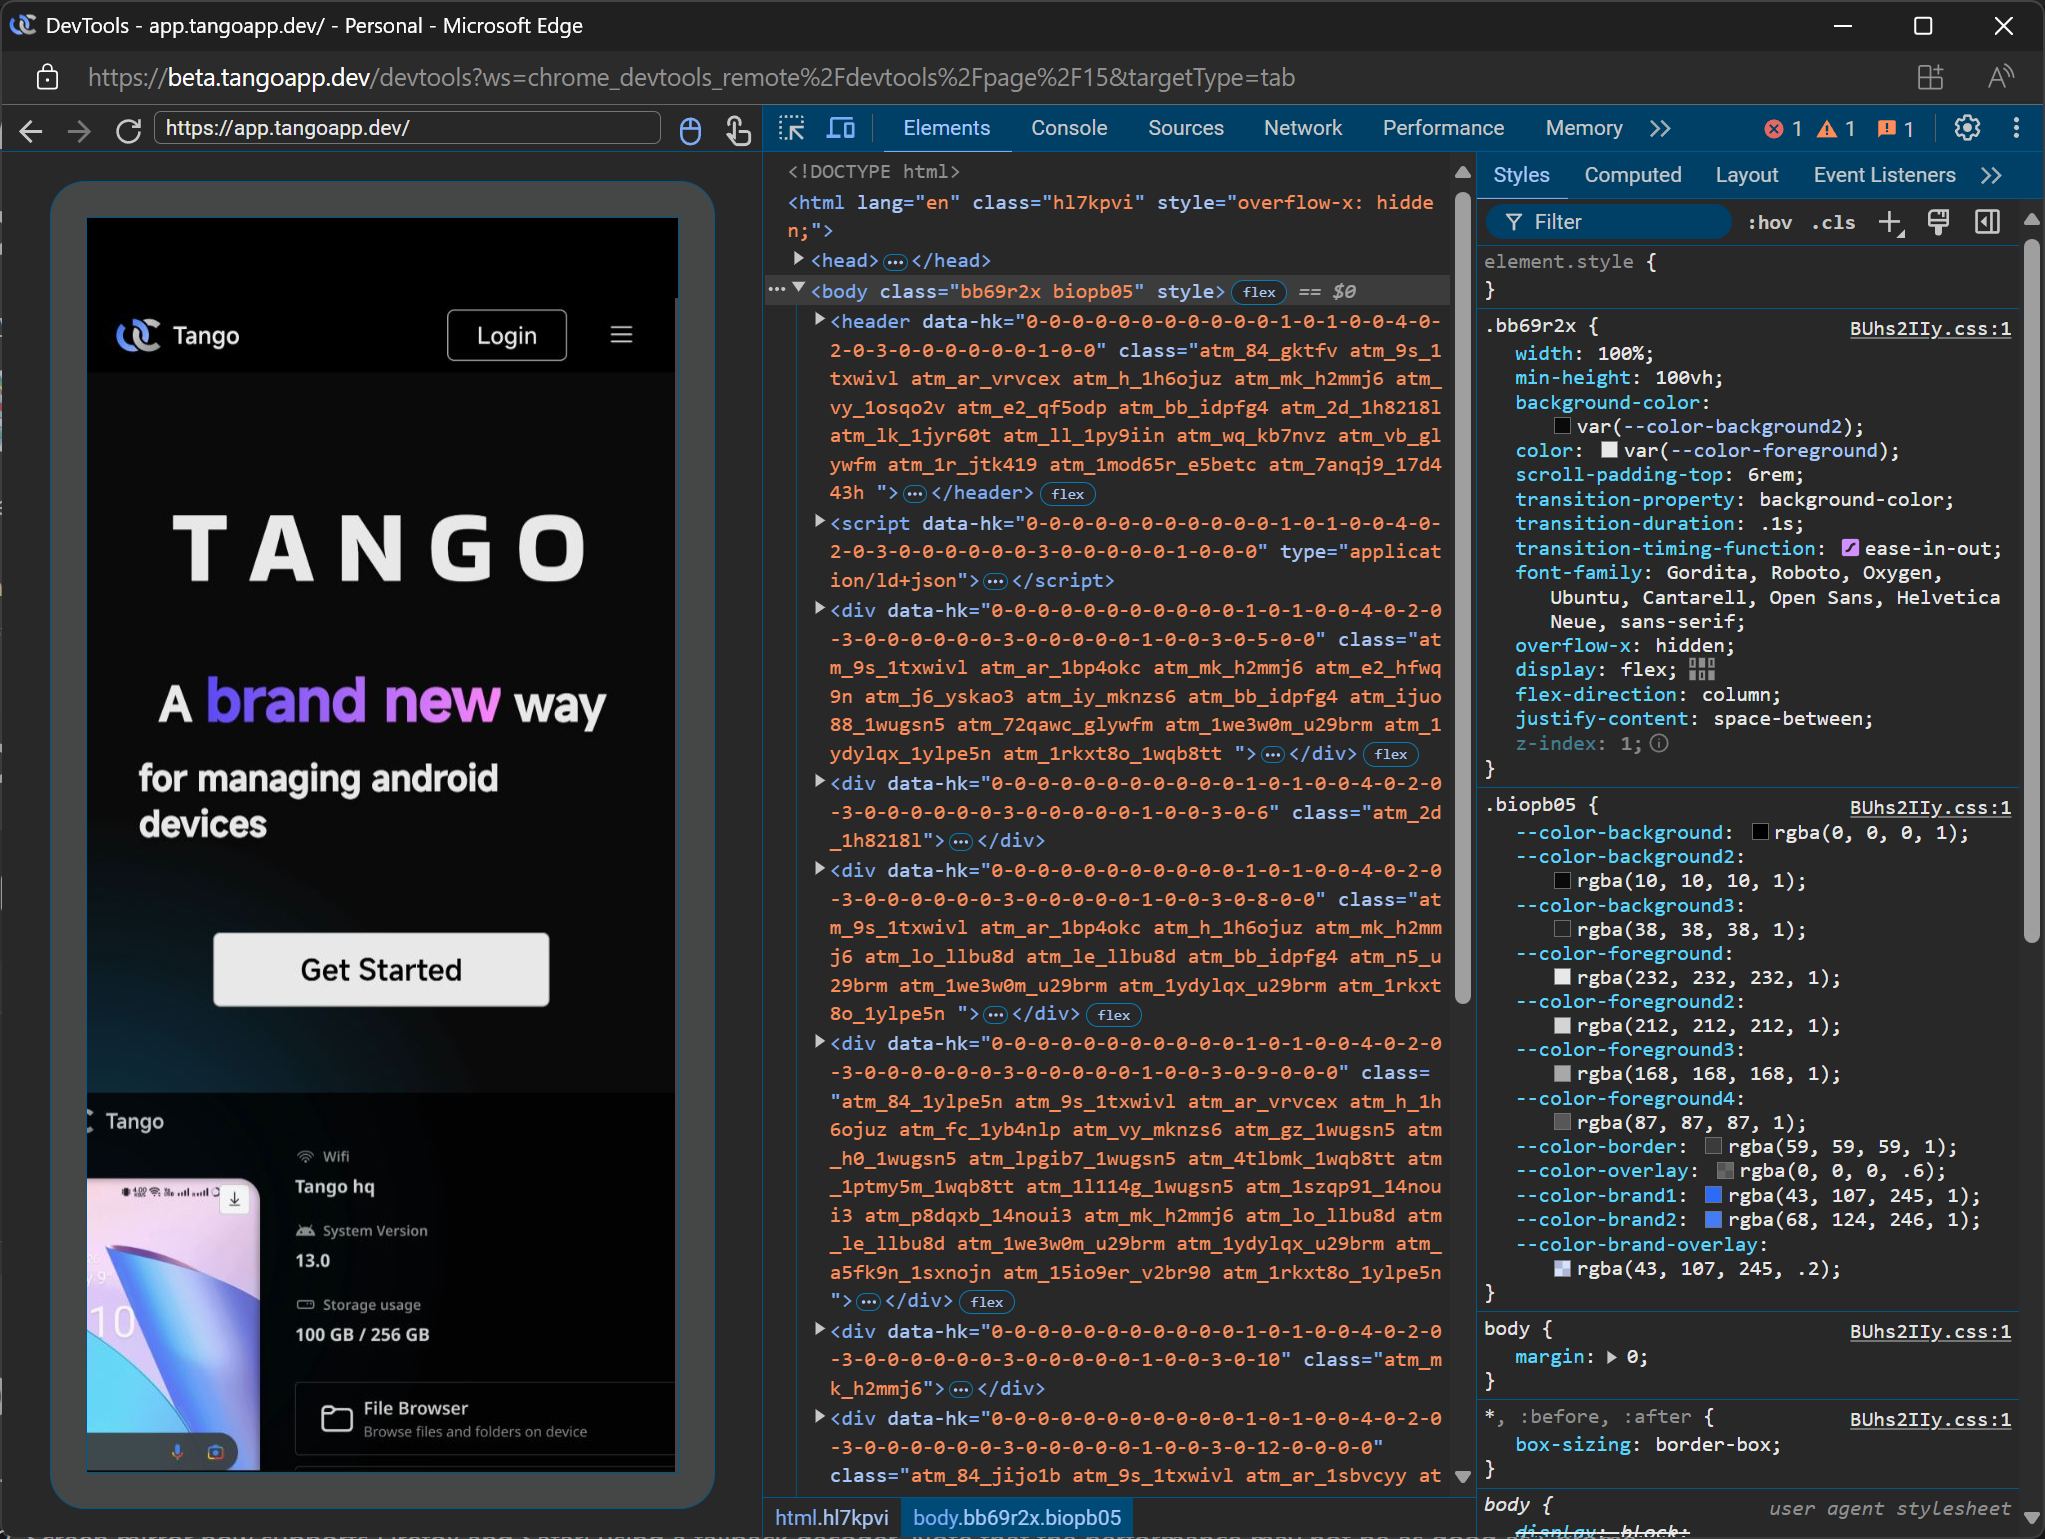Expand the margin shorthand in body rule
Screen dimensions: 2045x1539
point(1611,1357)
